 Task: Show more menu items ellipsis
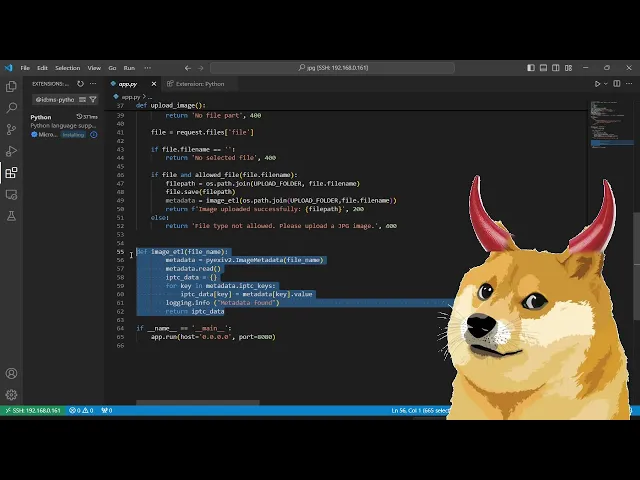tap(147, 68)
